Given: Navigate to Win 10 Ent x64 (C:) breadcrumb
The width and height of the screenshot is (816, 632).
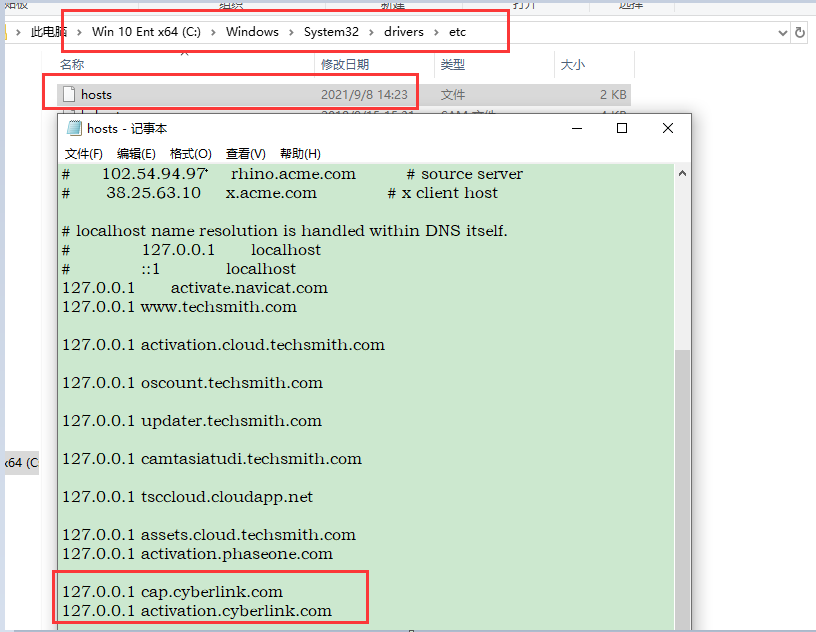Looking at the screenshot, I should click(146, 32).
